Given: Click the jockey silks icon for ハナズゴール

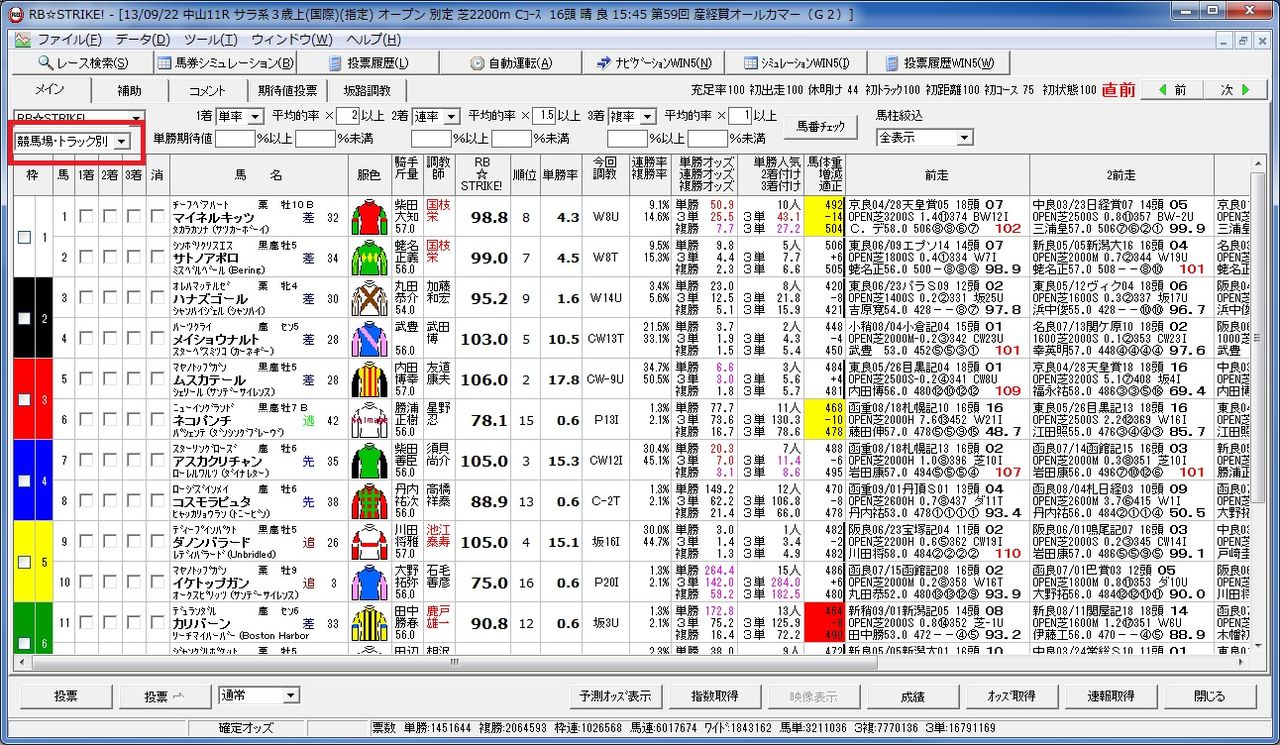Looking at the screenshot, I should click(x=369, y=298).
